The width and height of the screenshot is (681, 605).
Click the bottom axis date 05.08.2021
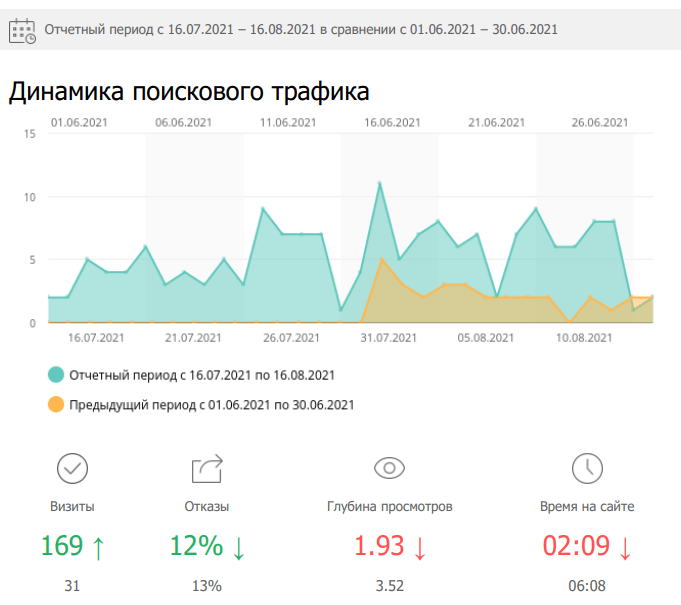[x=486, y=338]
